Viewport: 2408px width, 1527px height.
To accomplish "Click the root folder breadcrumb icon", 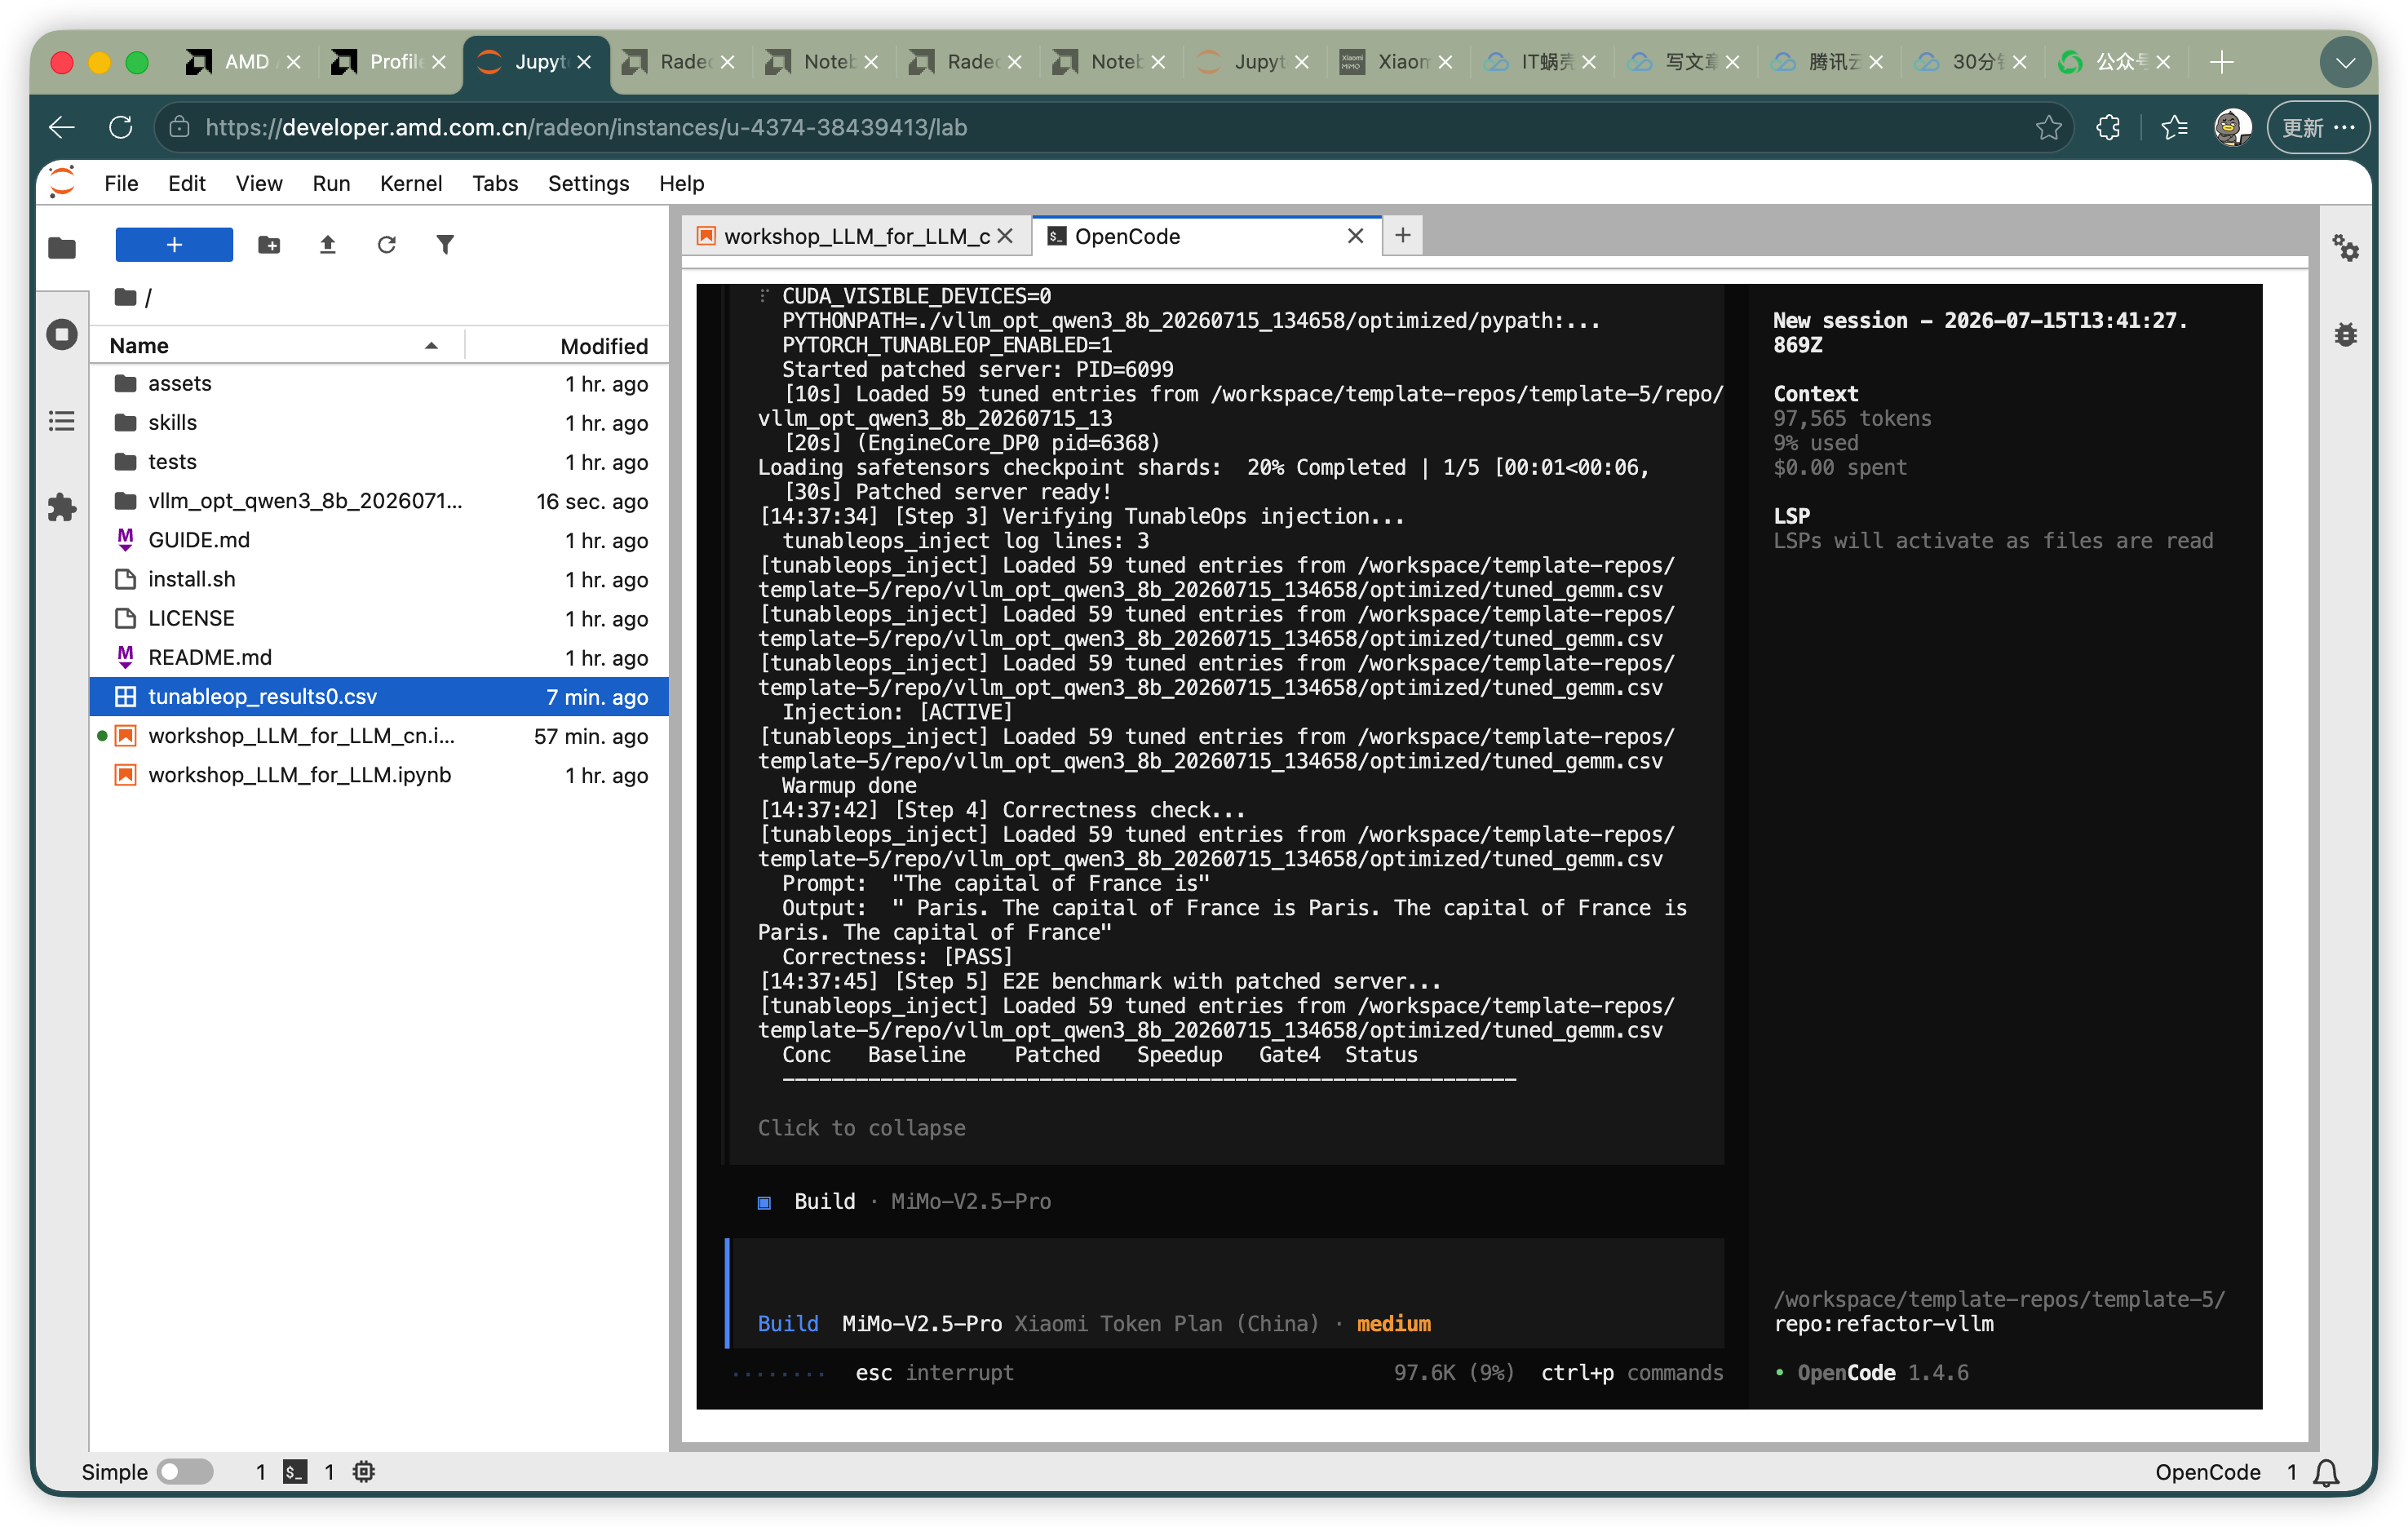I will tap(125, 297).
